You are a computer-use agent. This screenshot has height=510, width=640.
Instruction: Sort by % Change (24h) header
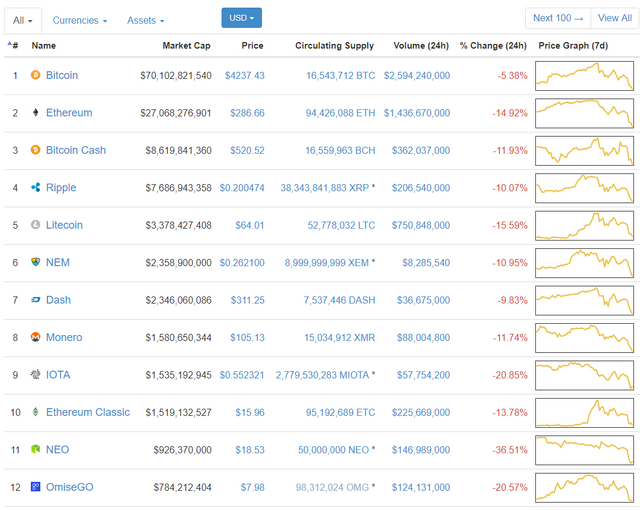point(493,46)
